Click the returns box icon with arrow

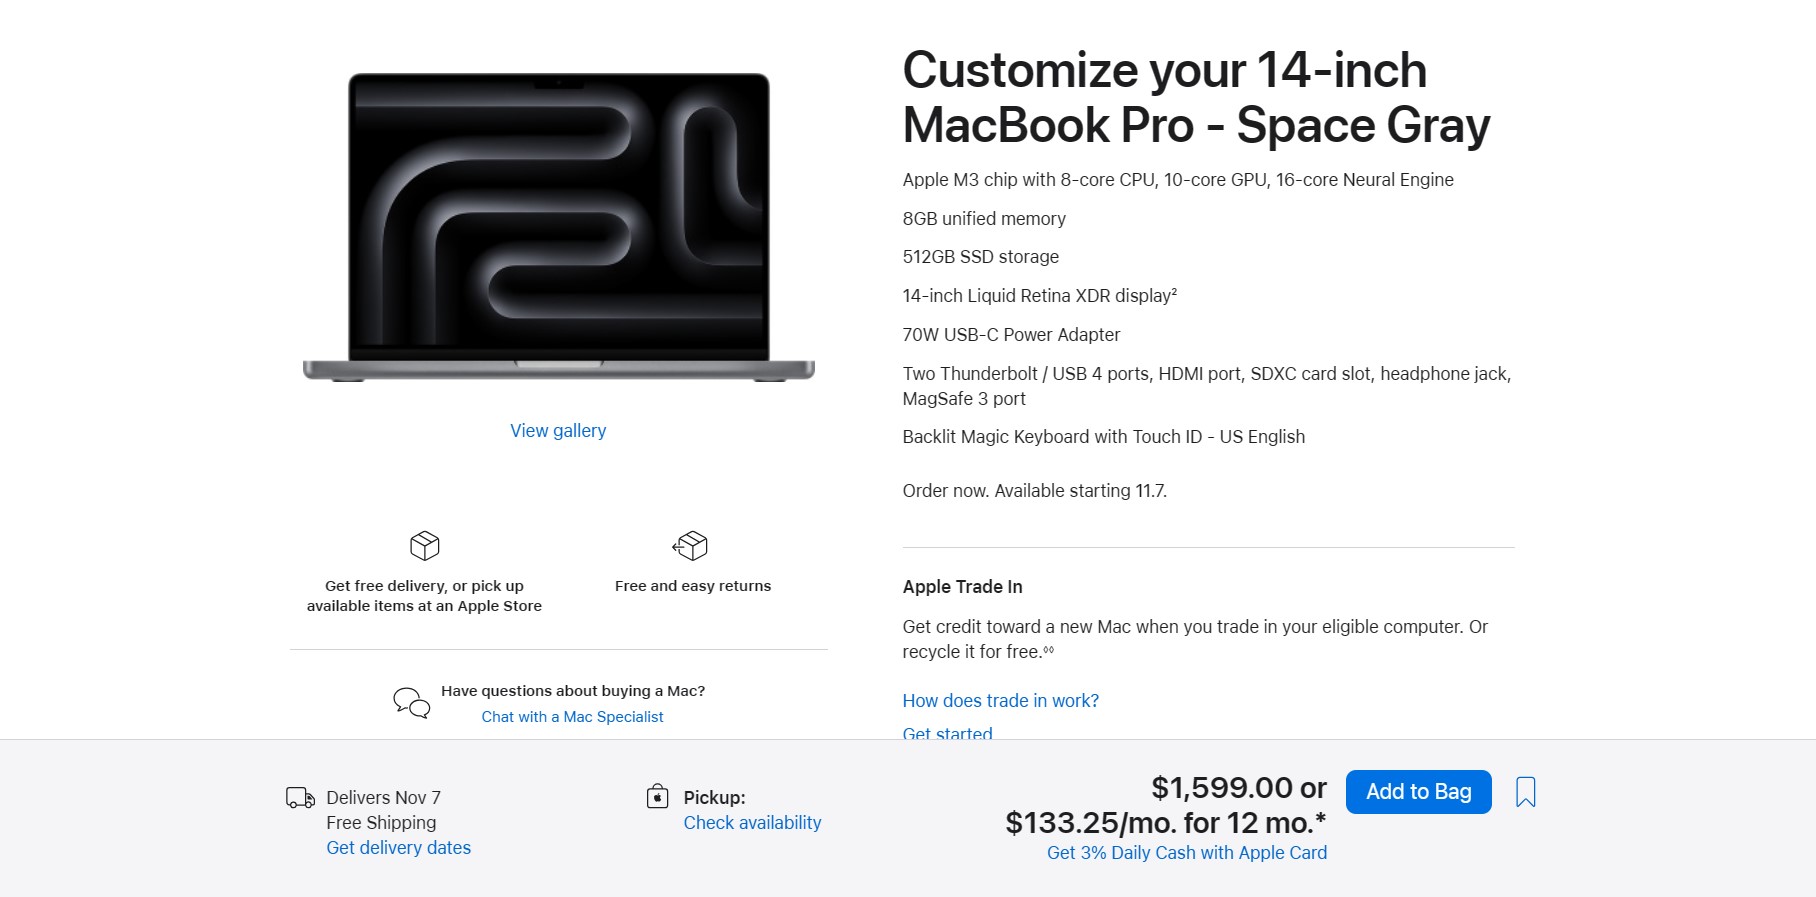(690, 546)
